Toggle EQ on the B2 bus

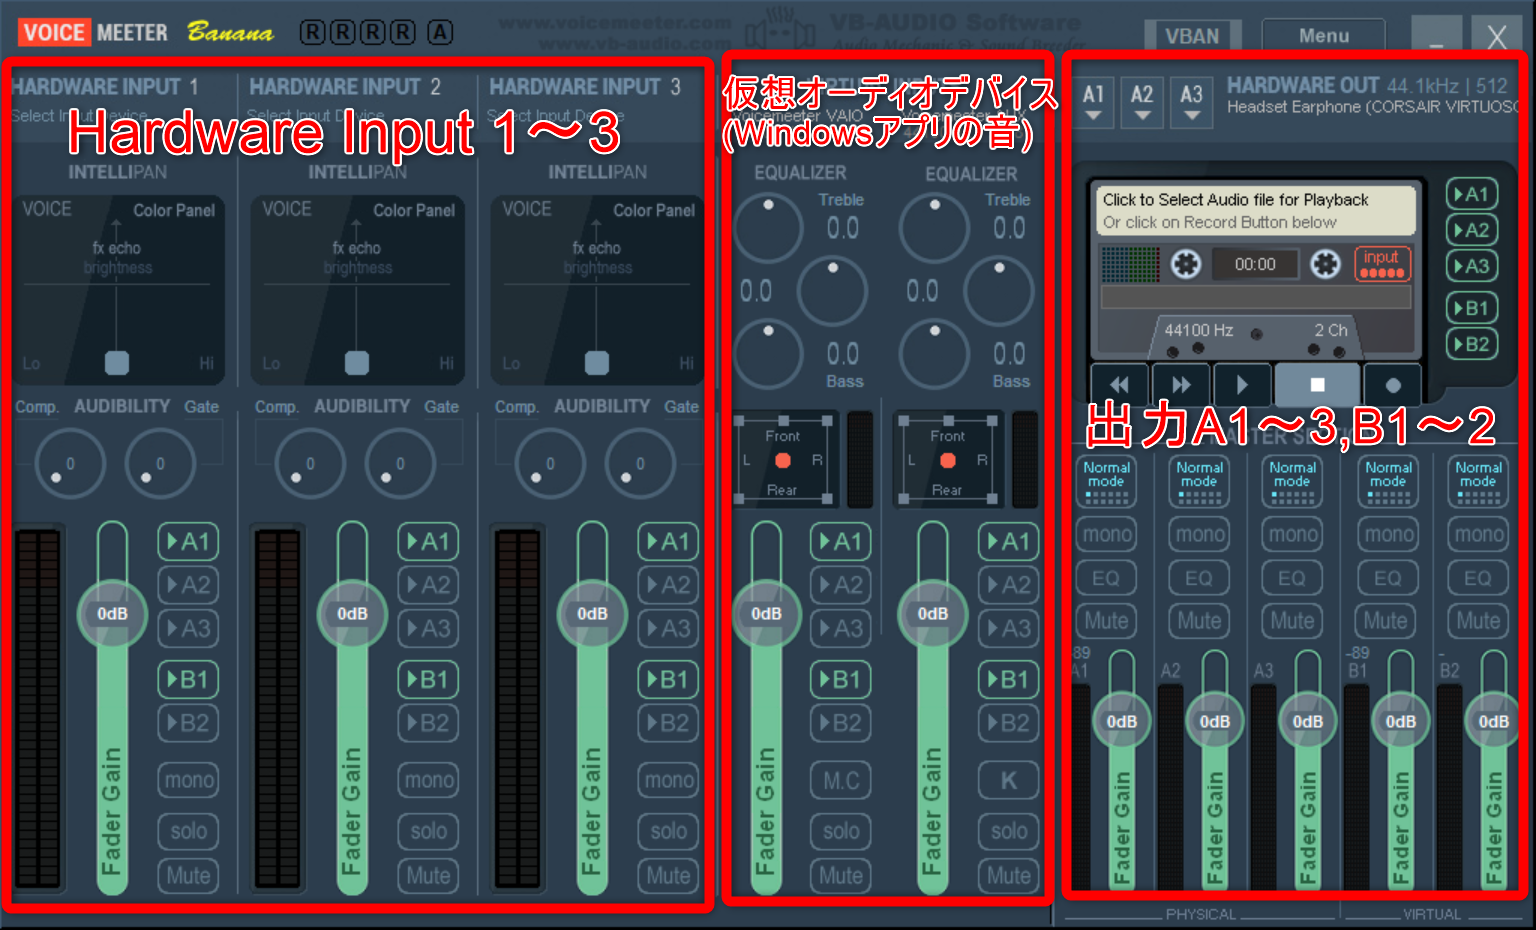click(x=1478, y=578)
